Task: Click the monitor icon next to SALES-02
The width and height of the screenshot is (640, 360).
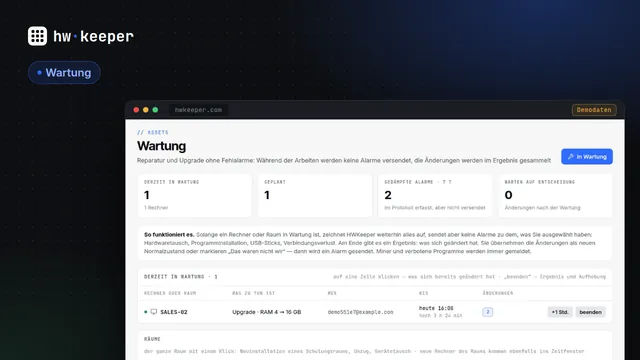Action: tap(153, 312)
